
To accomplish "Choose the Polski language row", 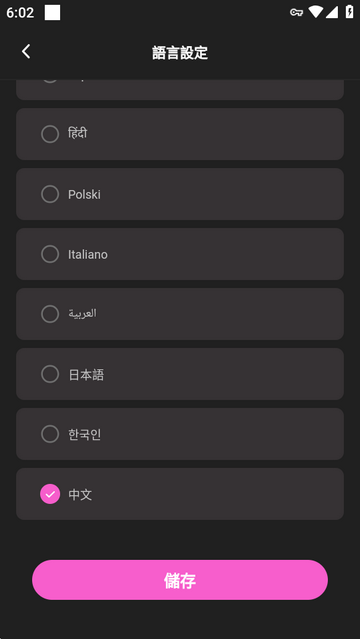I will (x=180, y=194).
